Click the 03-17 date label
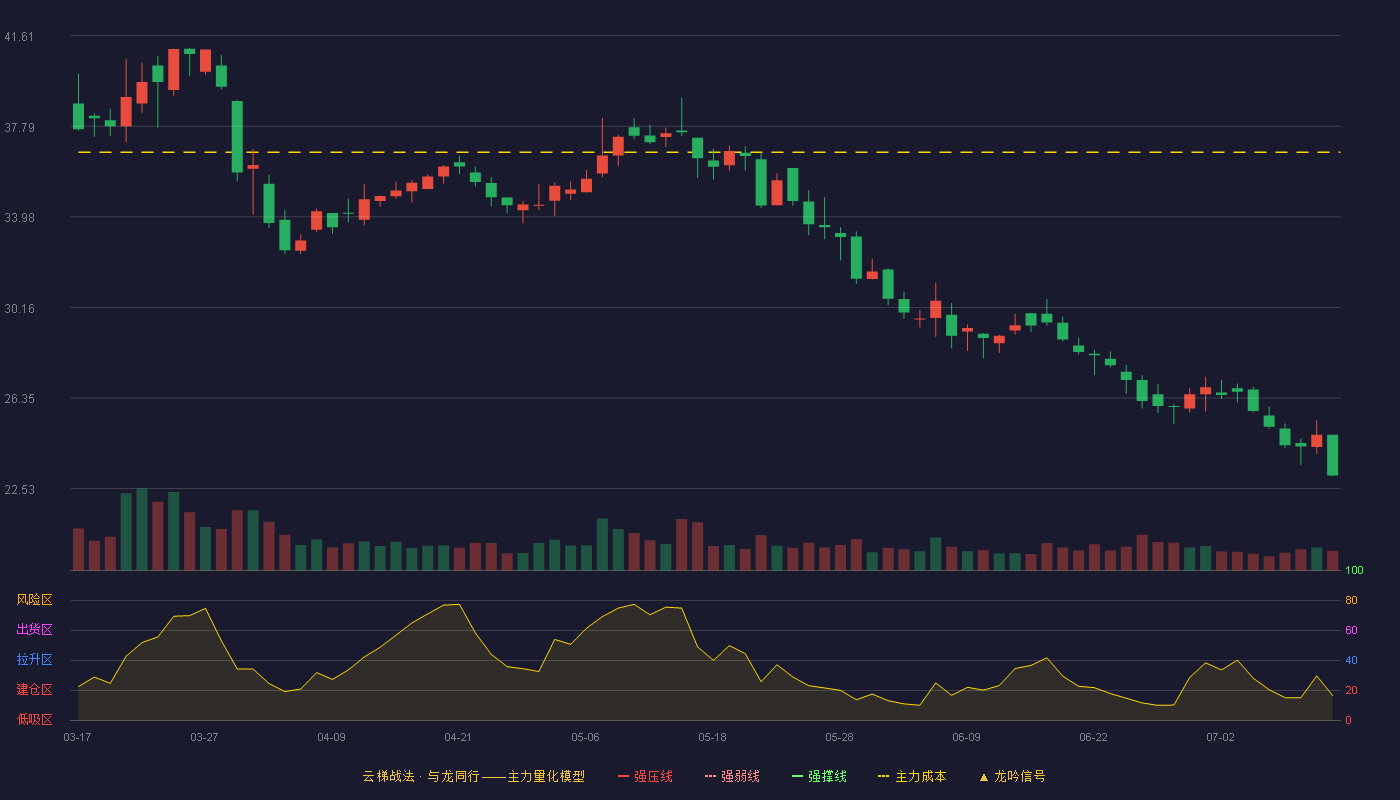1400x800 pixels. click(77, 737)
